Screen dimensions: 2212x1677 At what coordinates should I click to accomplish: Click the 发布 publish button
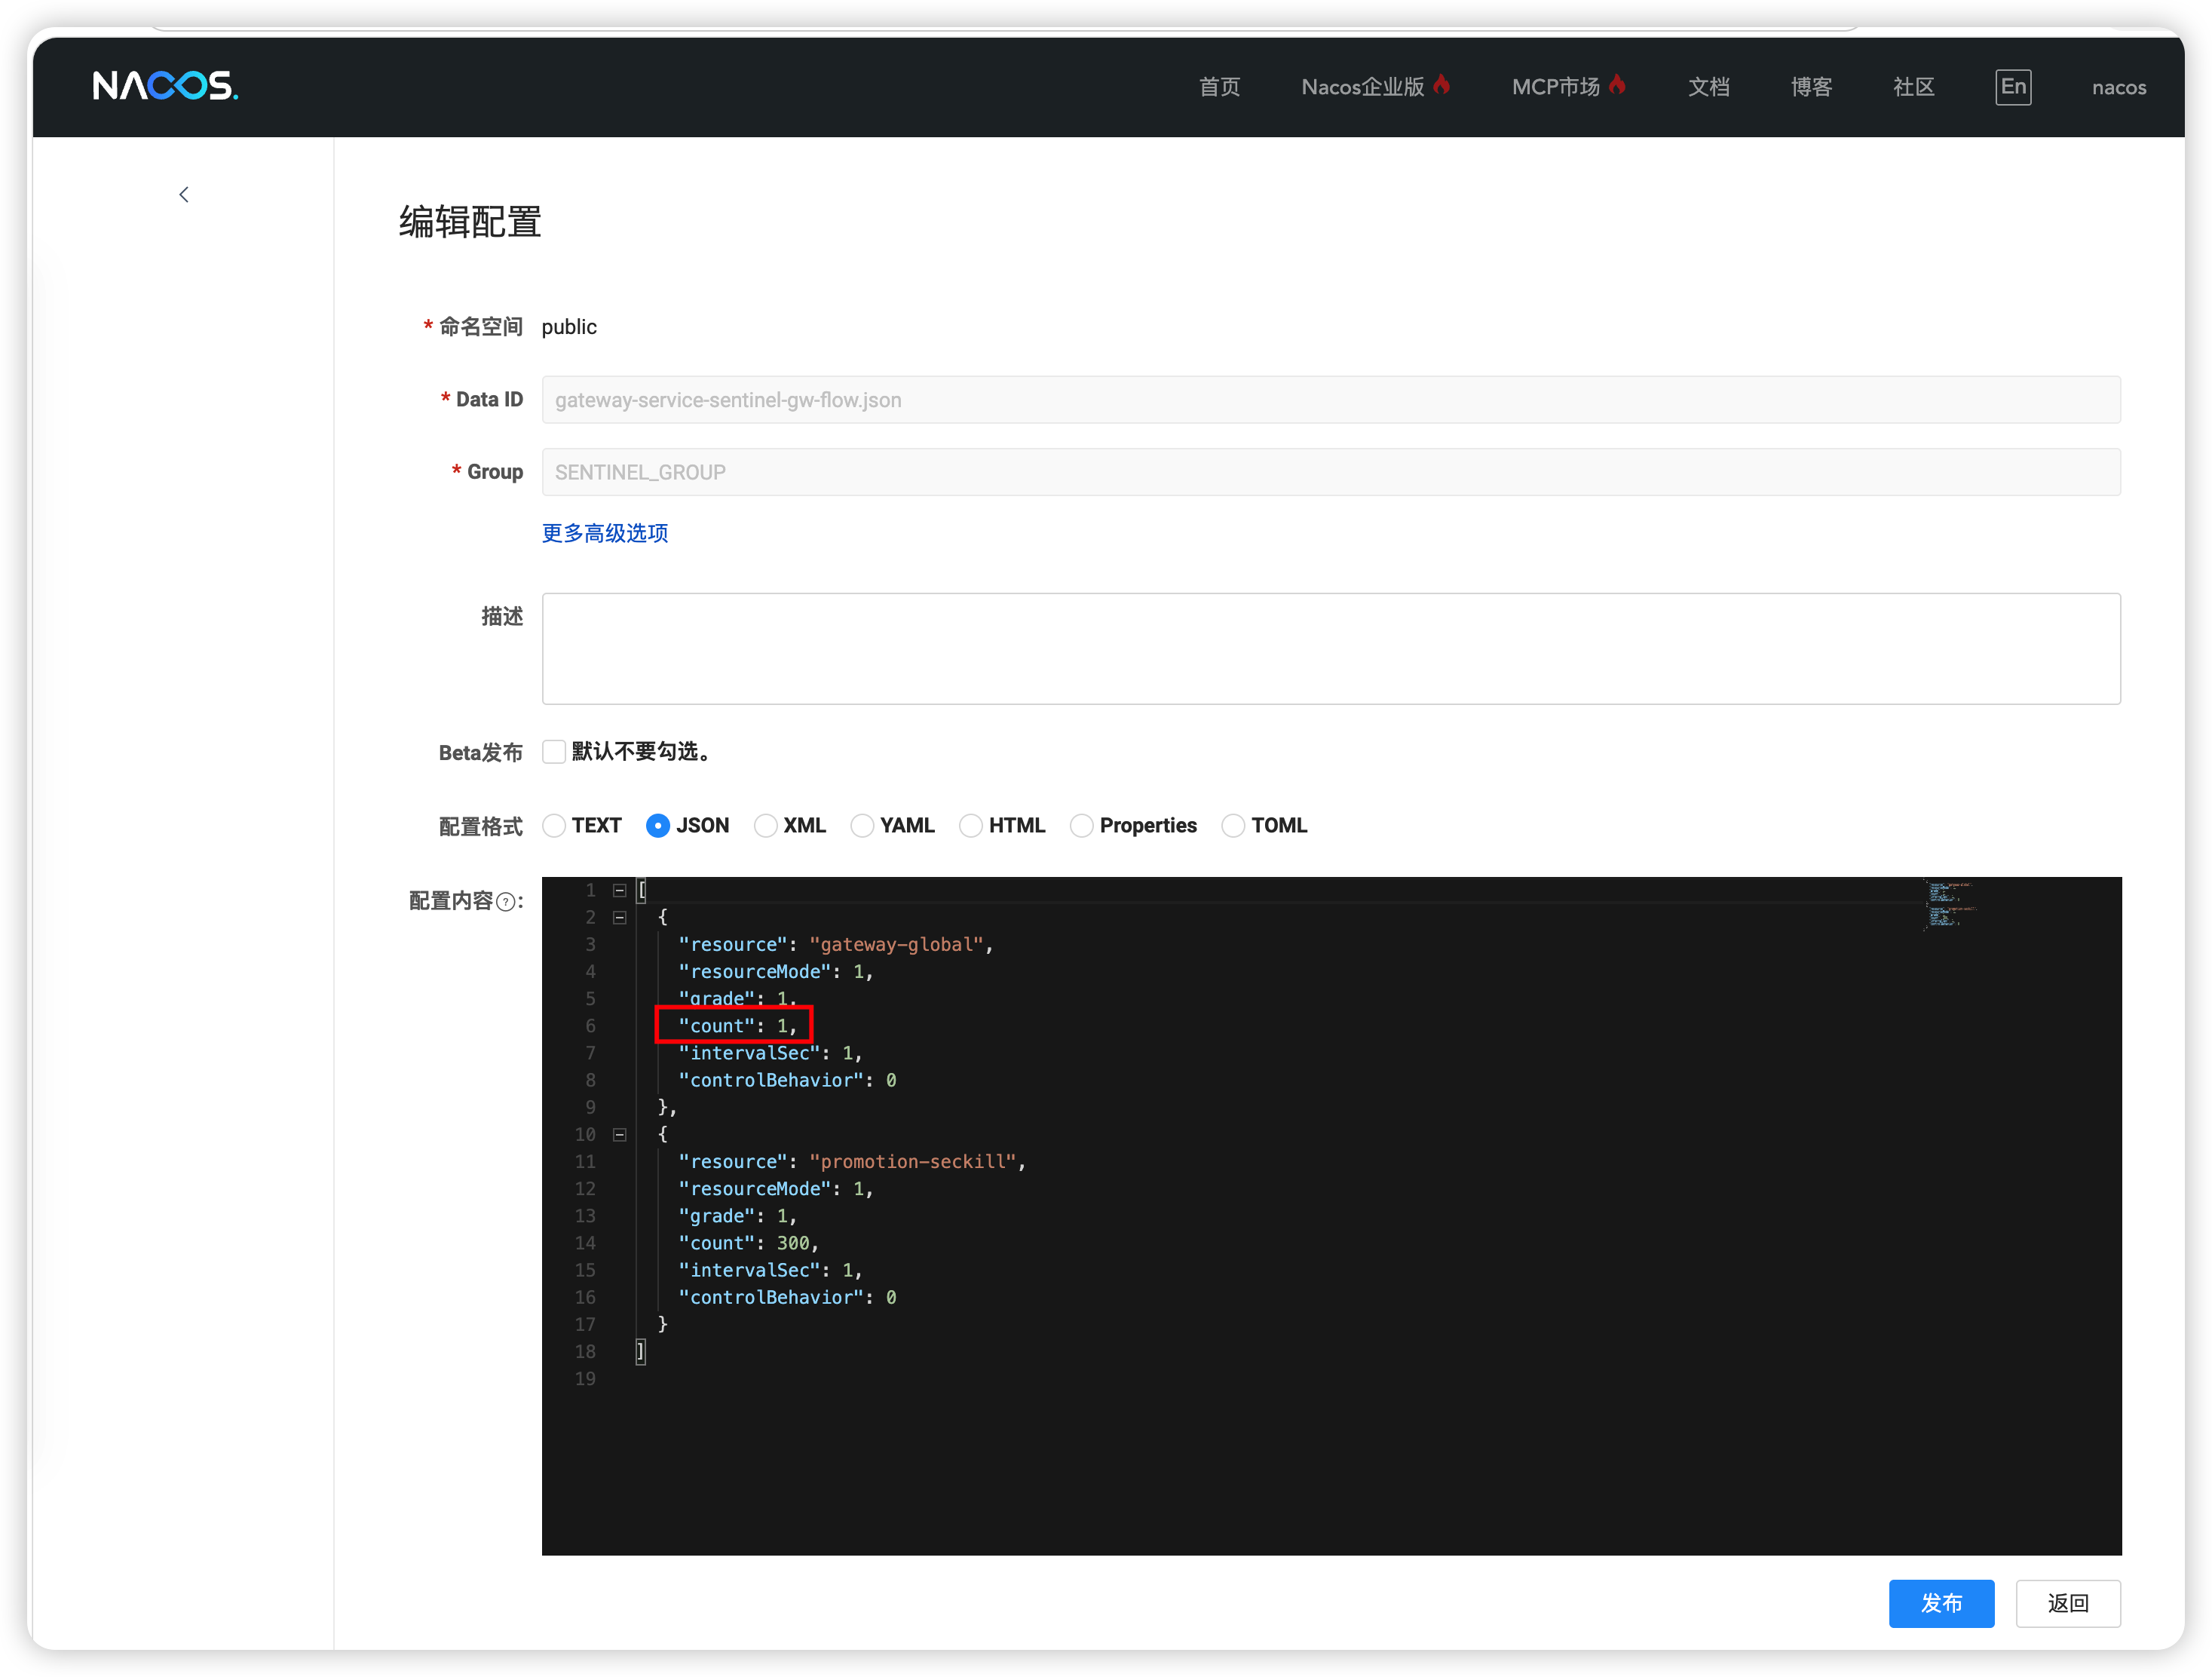(x=1941, y=1603)
